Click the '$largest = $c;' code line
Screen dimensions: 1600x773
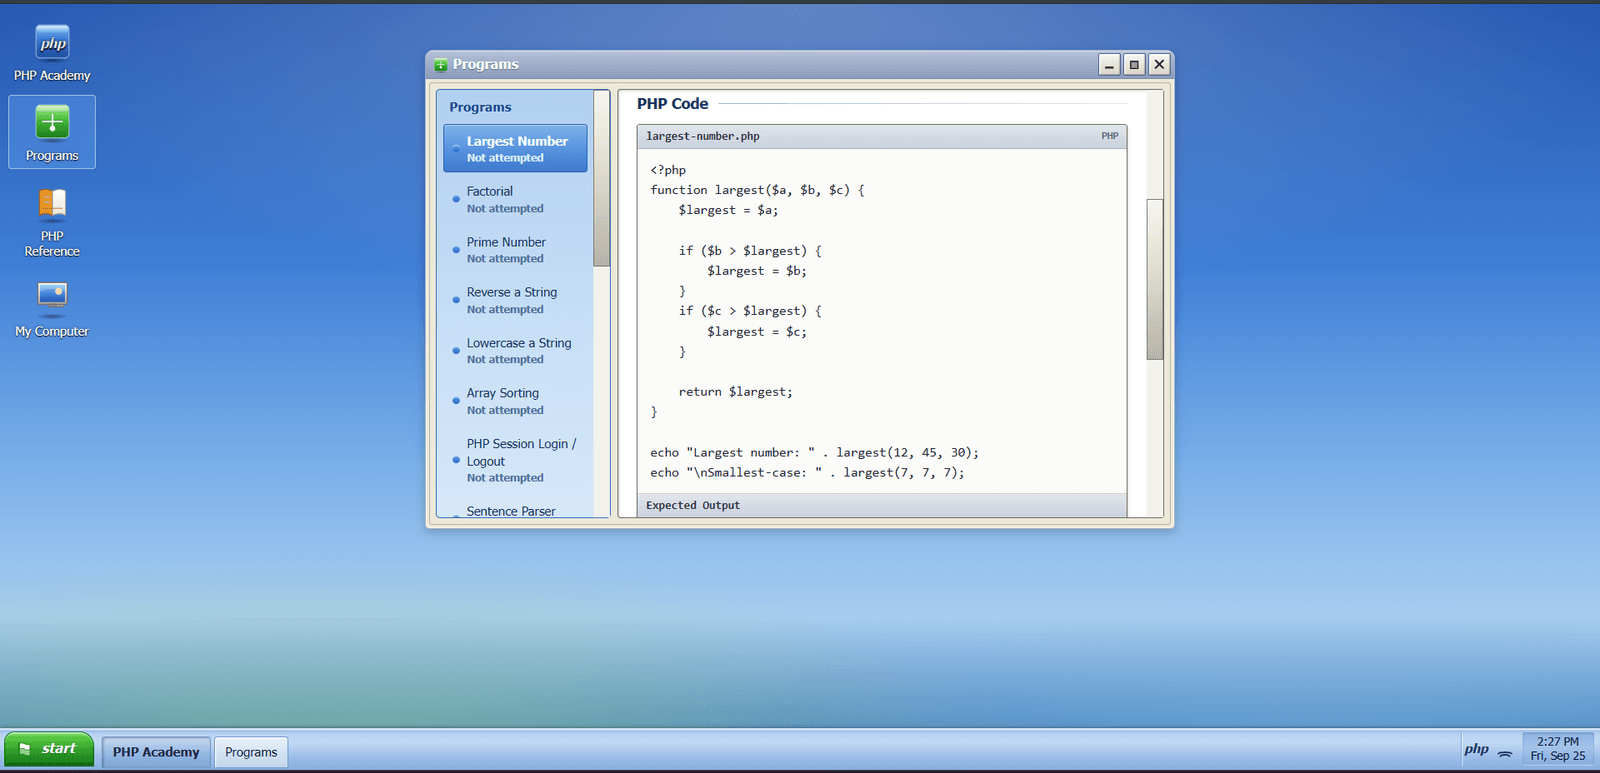757,332
